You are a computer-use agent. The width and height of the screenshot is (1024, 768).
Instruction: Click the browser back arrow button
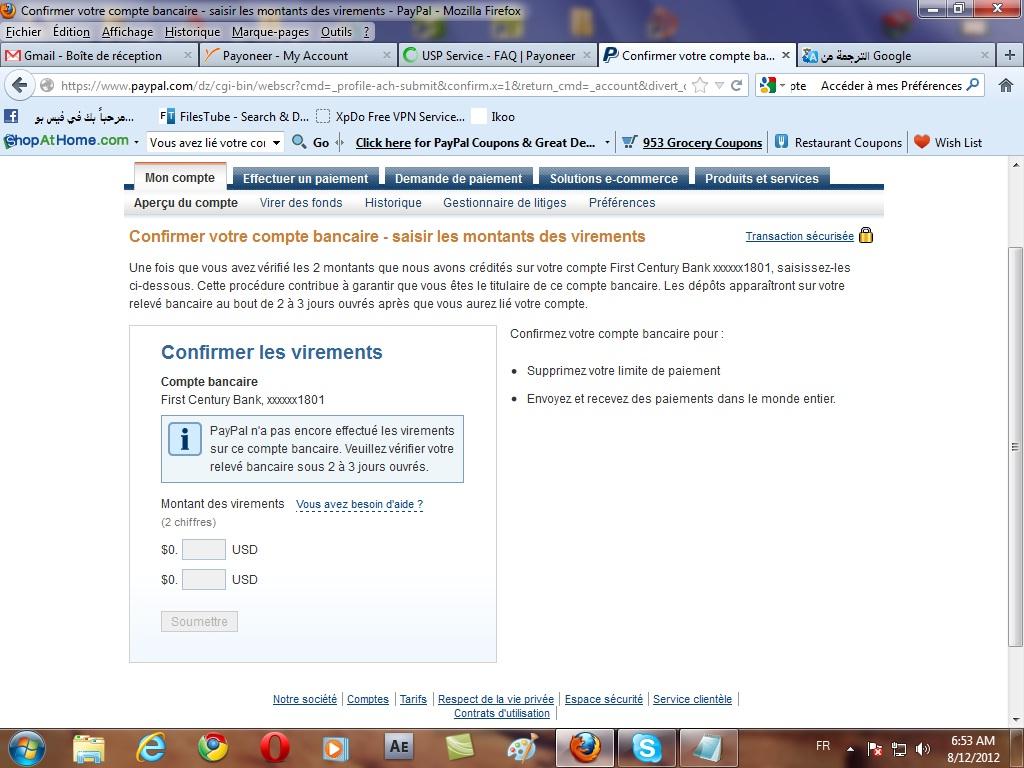(20, 86)
